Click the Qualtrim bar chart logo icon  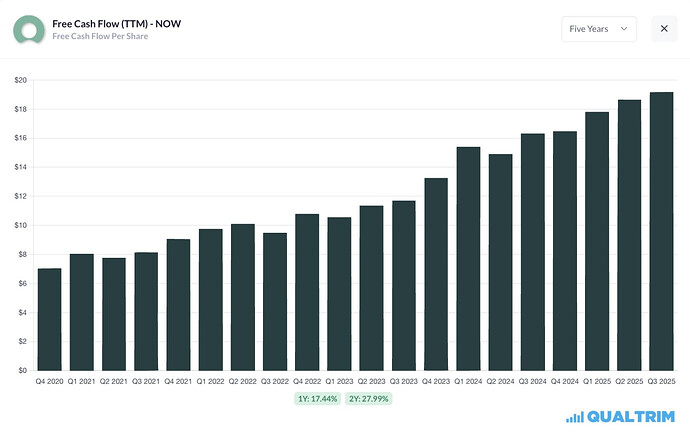tap(575, 417)
